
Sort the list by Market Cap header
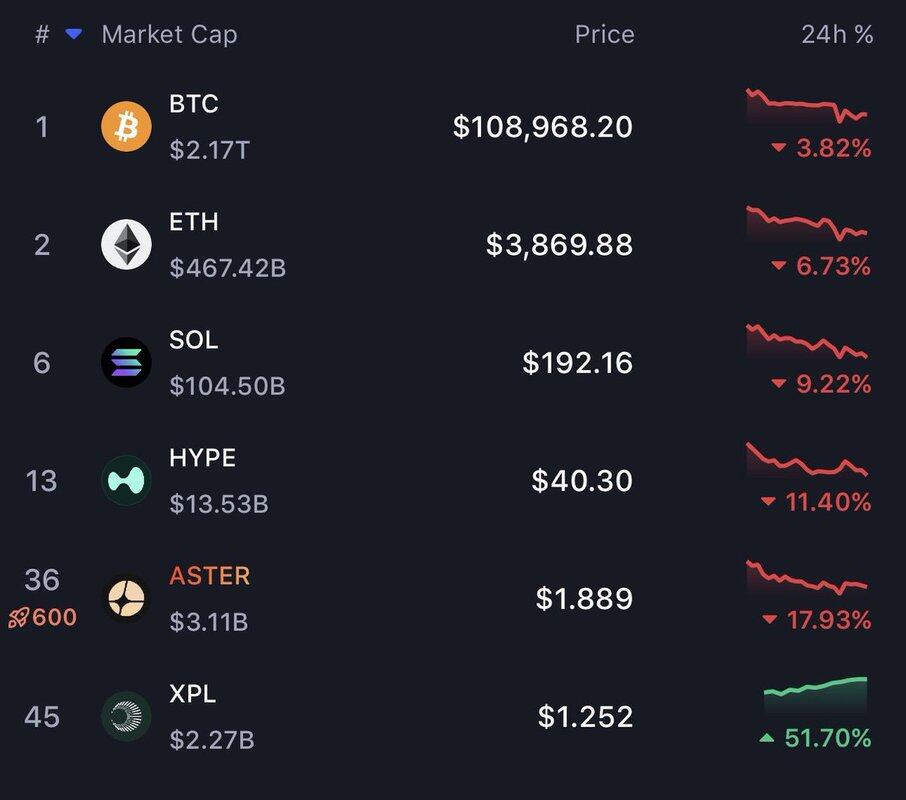pyautogui.click(x=169, y=35)
